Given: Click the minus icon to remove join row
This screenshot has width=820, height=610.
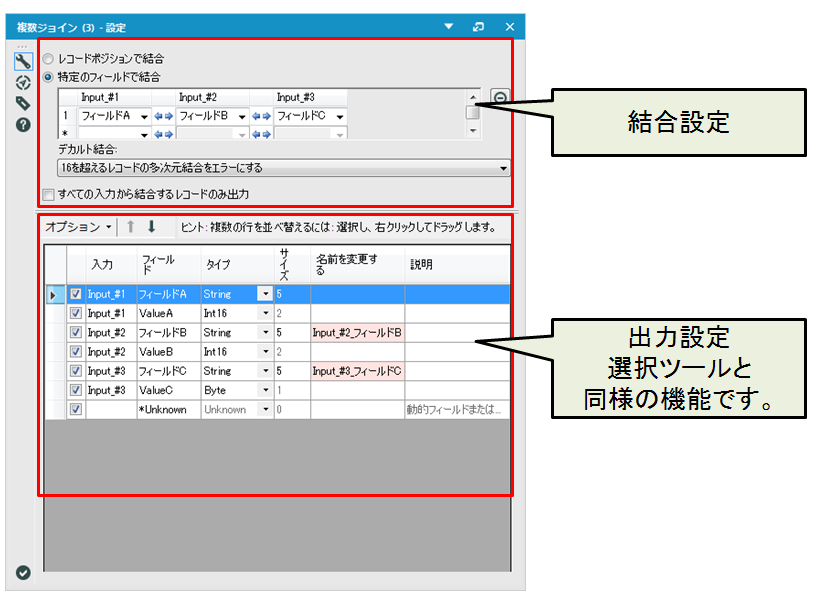Looking at the screenshot, I should coord(499,98).
